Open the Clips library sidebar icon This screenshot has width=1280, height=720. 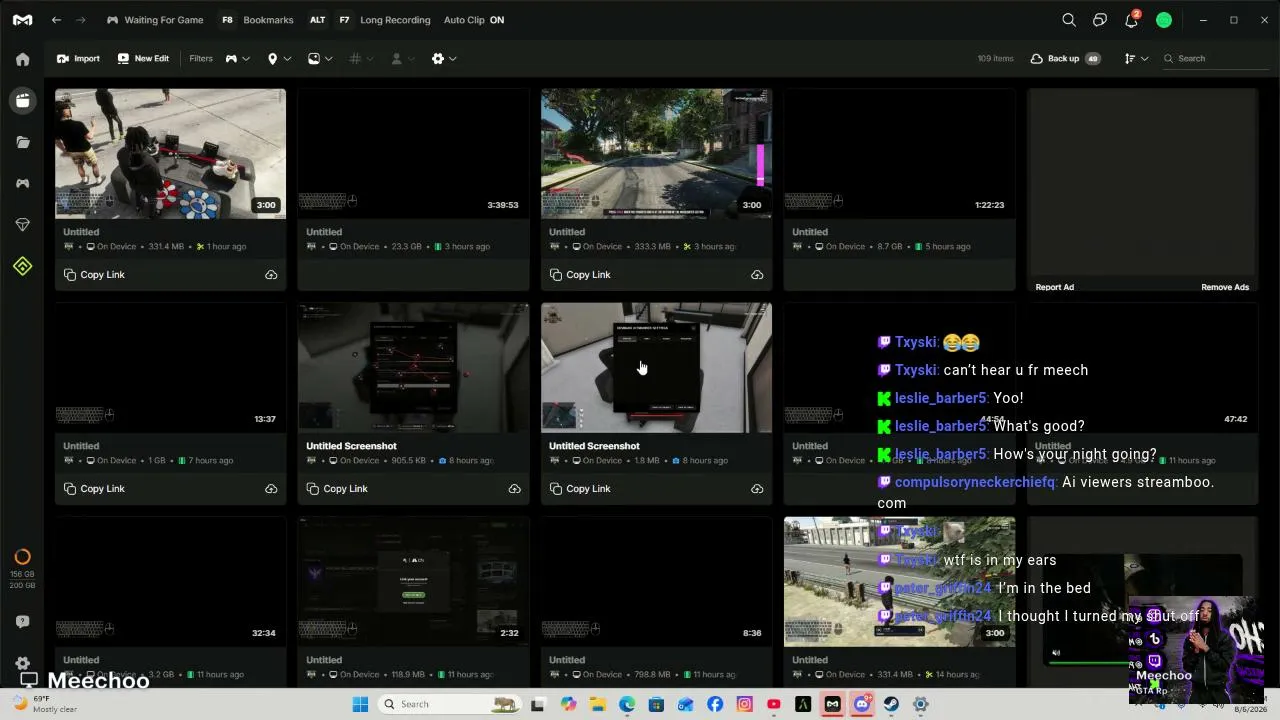(x=22, y=100)
